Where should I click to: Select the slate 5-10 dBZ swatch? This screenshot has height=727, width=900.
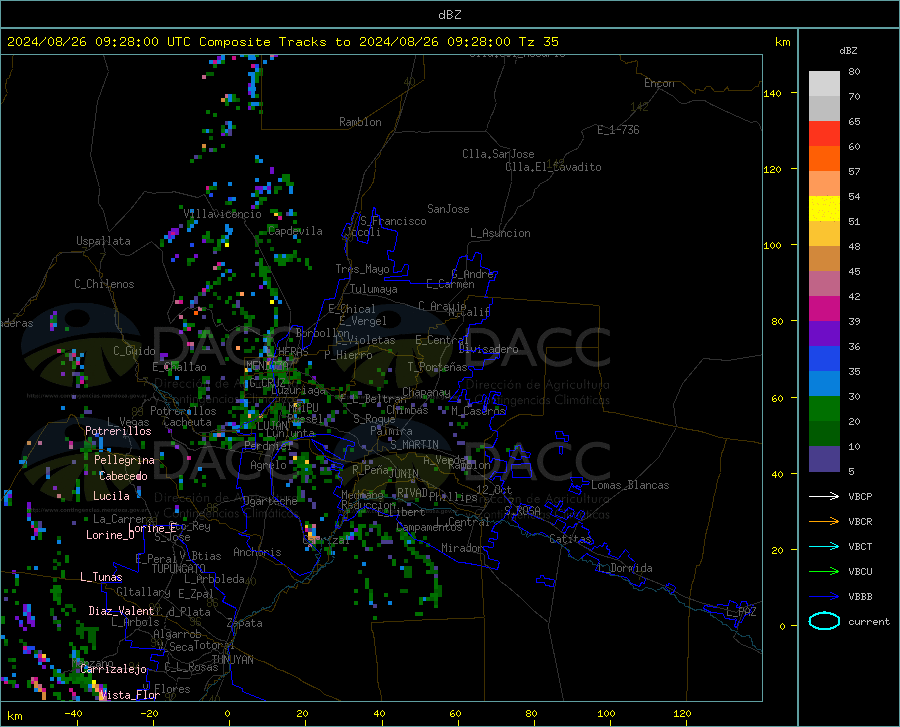click(824, 459)
